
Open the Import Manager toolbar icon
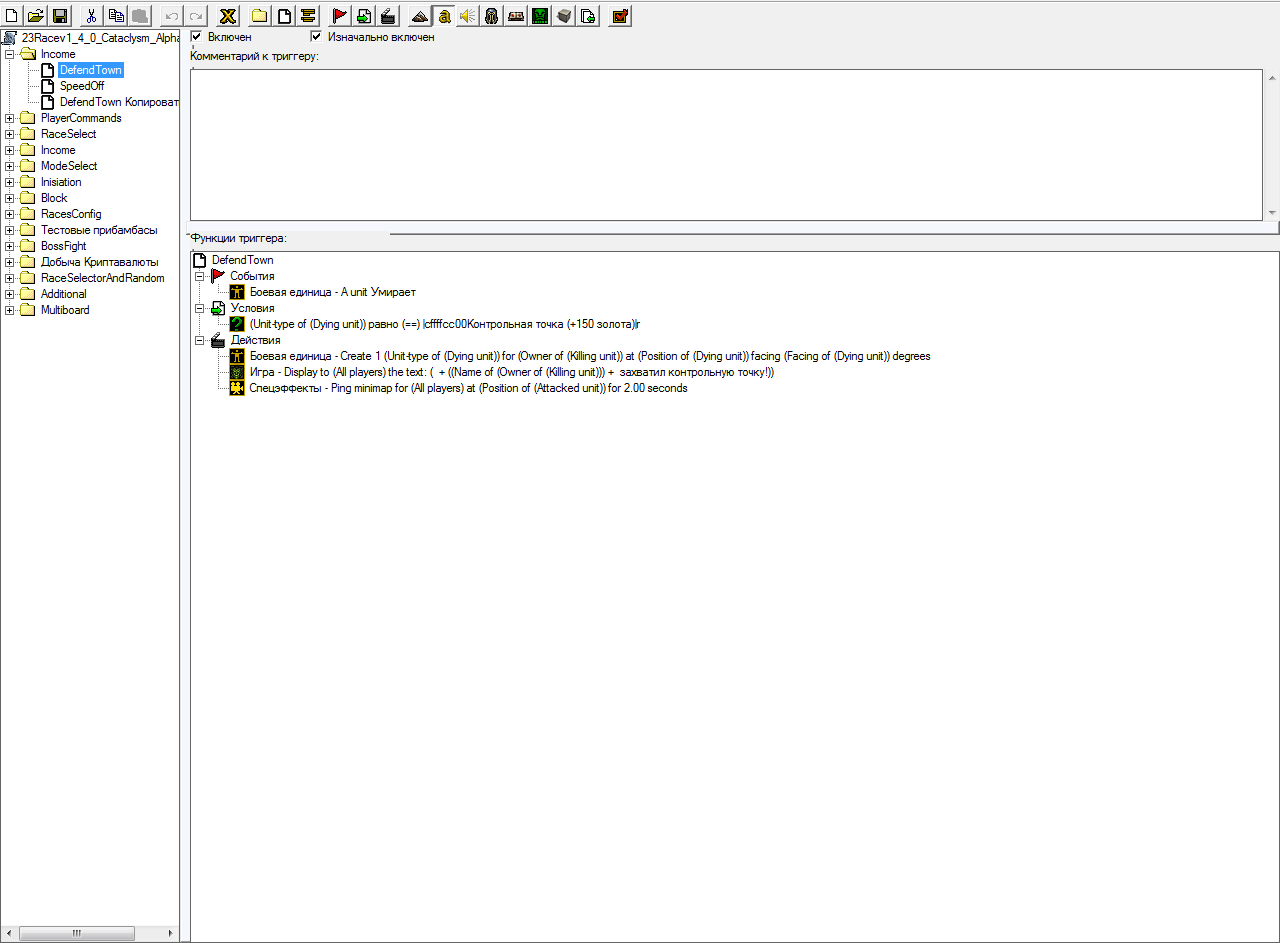pos(588,15)
